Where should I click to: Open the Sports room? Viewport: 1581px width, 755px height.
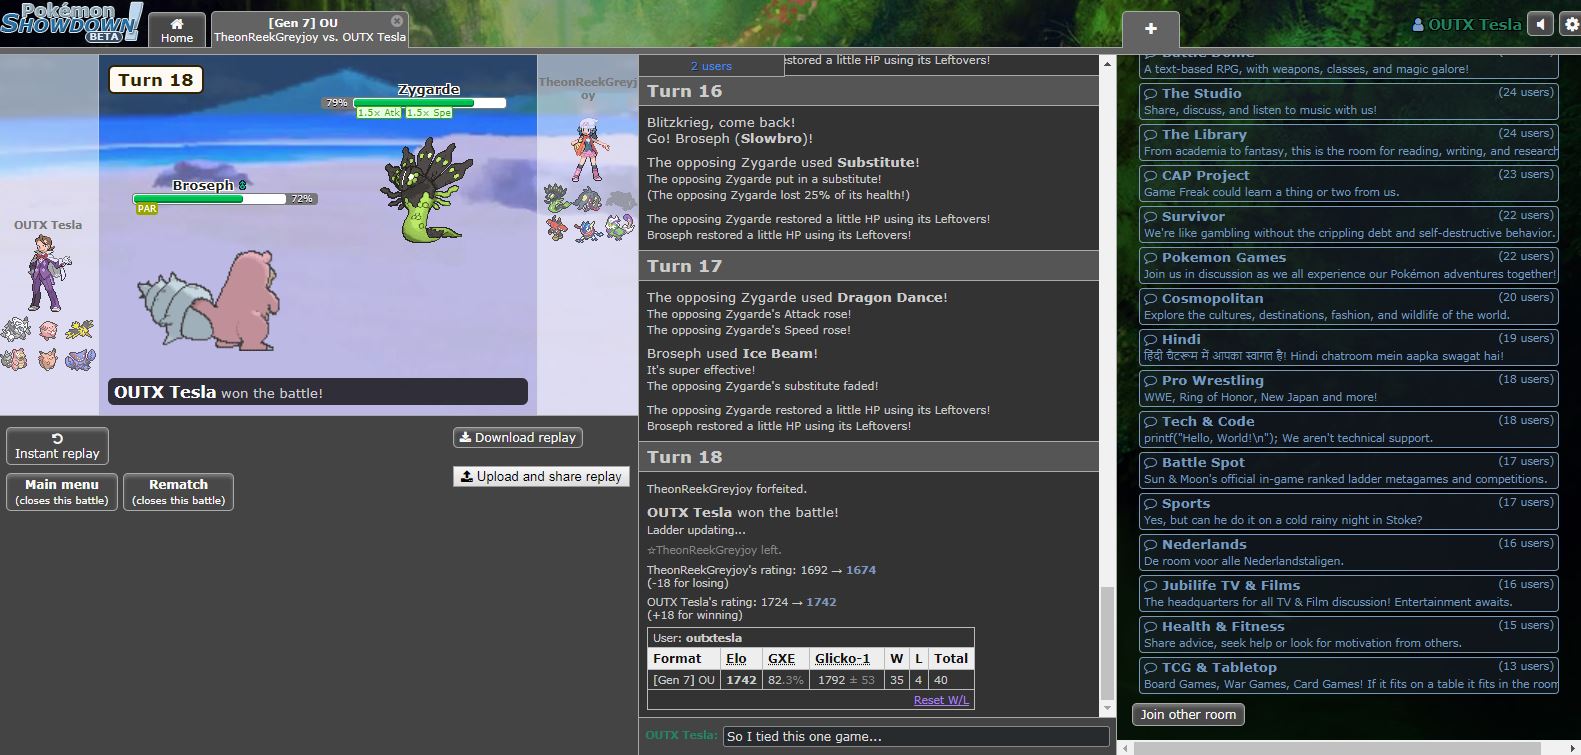pos(1349,511)
